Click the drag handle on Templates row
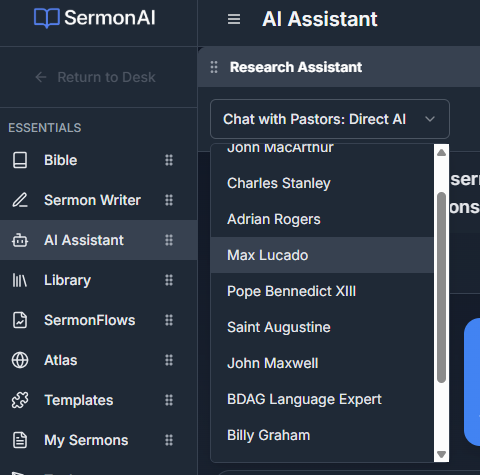480x475 pixels. 169,400
